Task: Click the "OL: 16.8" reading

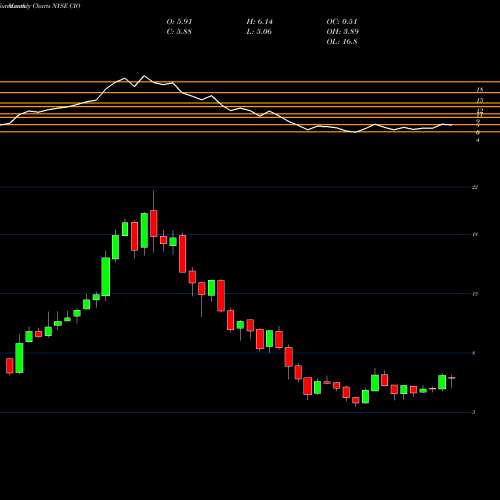Action: [x=342, y=42]
